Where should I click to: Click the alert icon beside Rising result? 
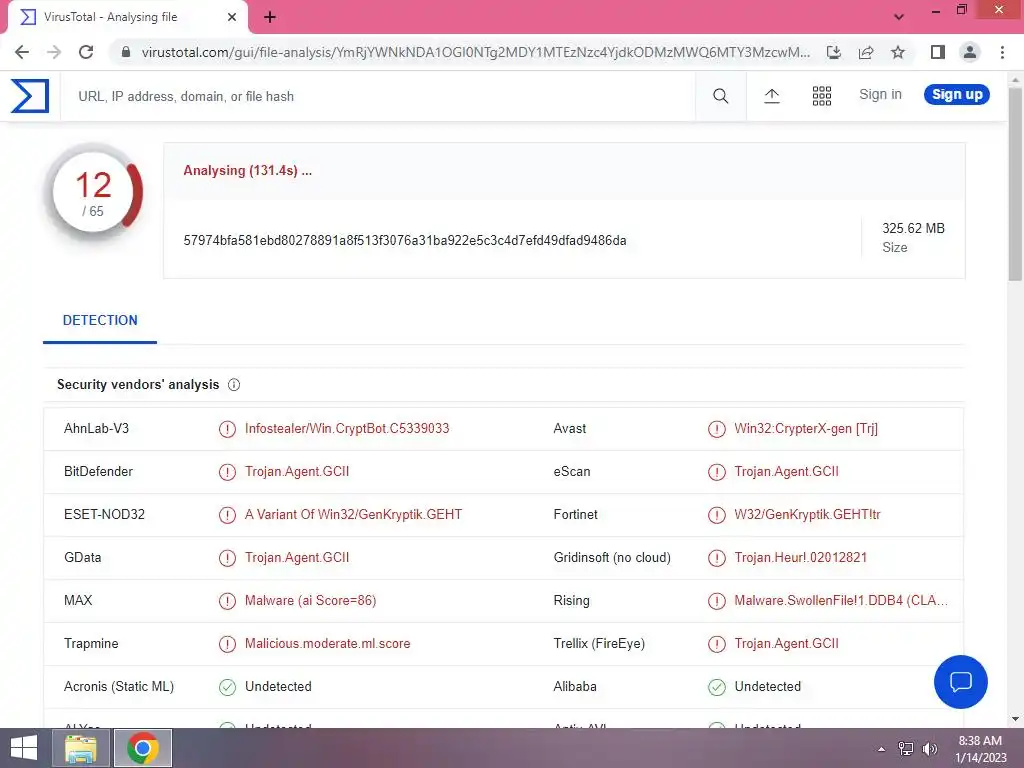pyautogui.click(x=716, y=601)
